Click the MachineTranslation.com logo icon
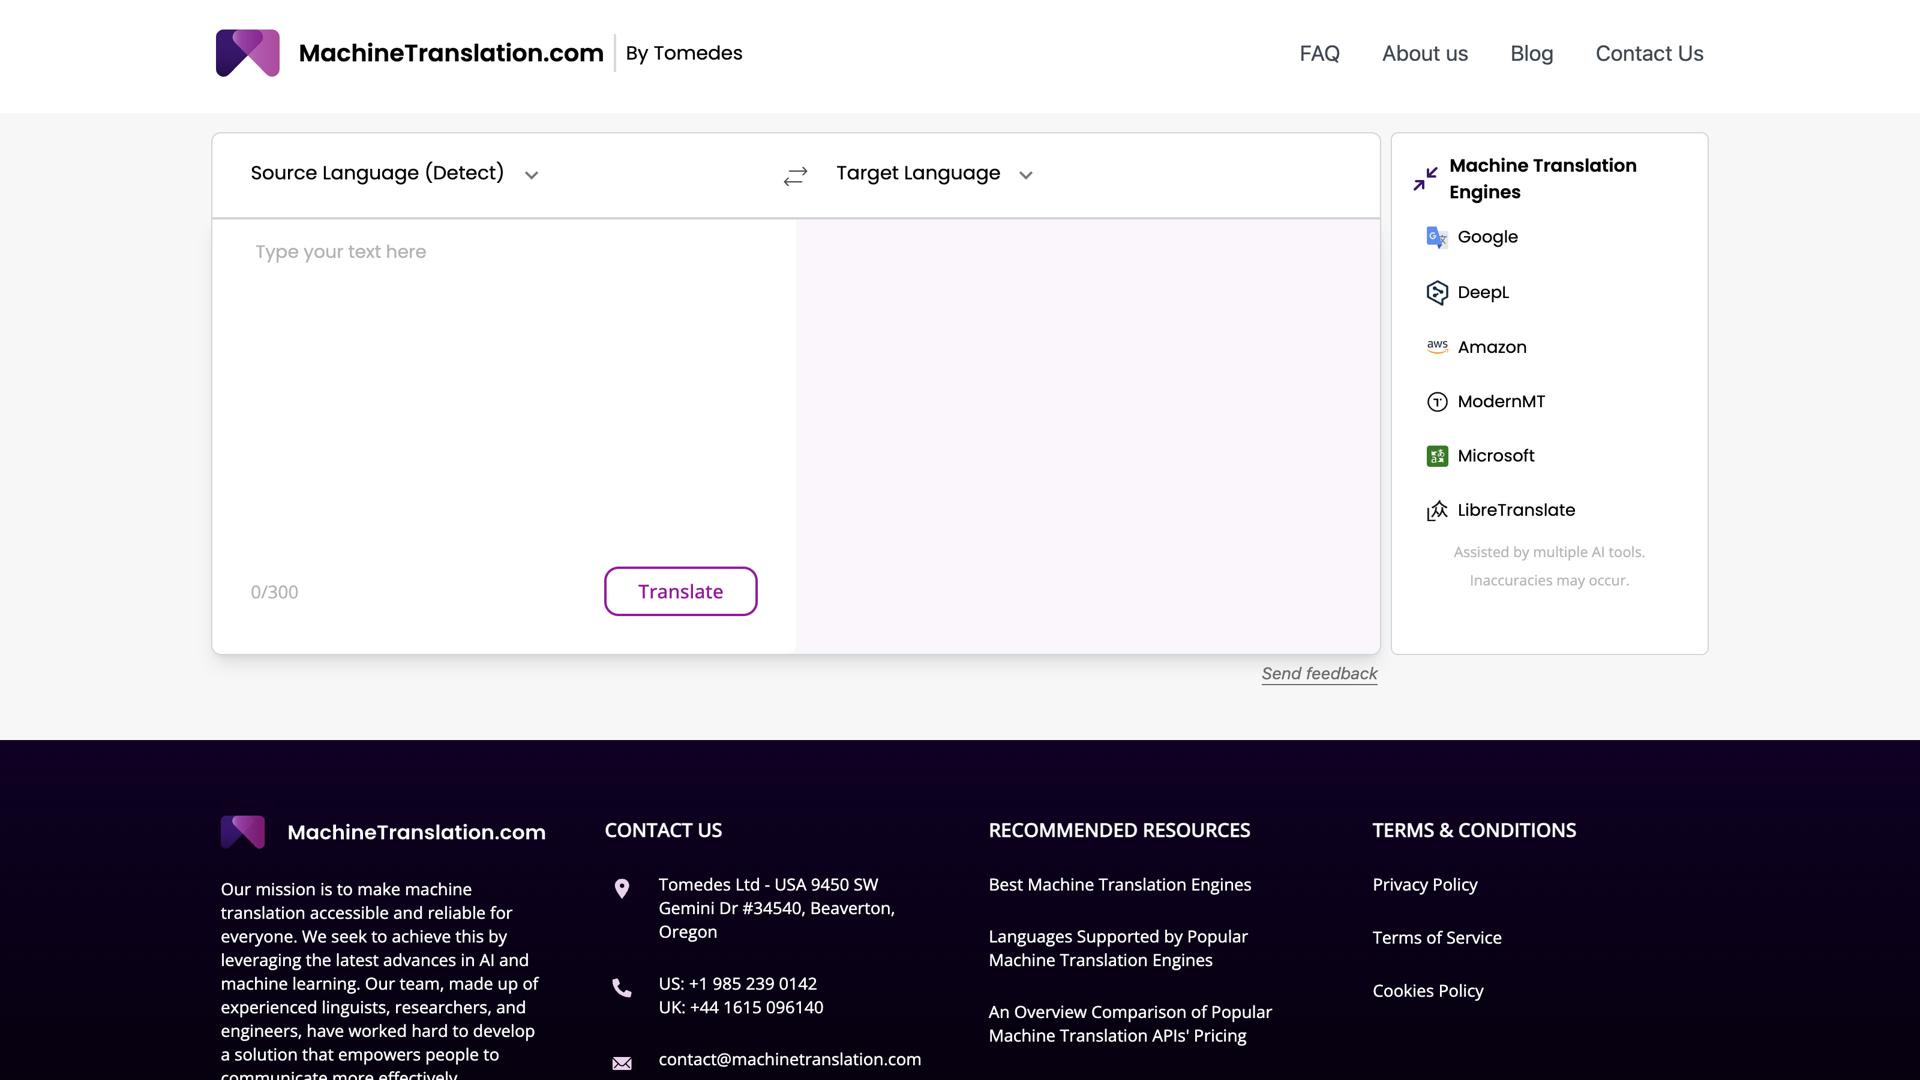This screenshot has width=1920, height=1080. [x=247, y=53]
